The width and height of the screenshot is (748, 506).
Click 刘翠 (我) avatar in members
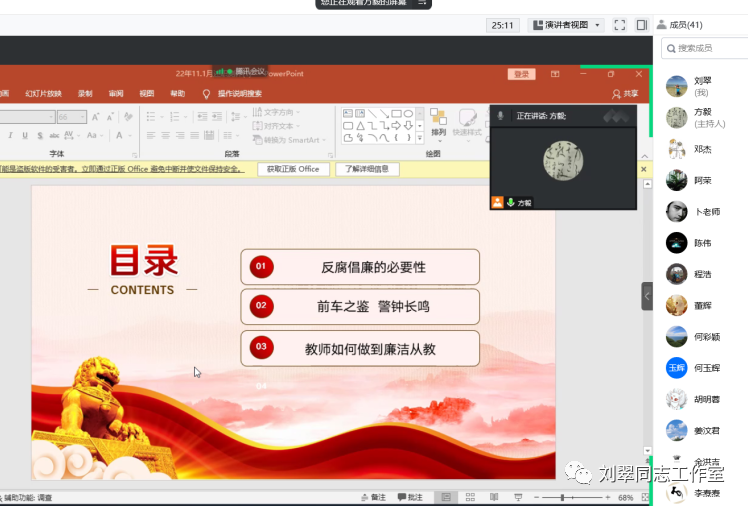(676, 86)
